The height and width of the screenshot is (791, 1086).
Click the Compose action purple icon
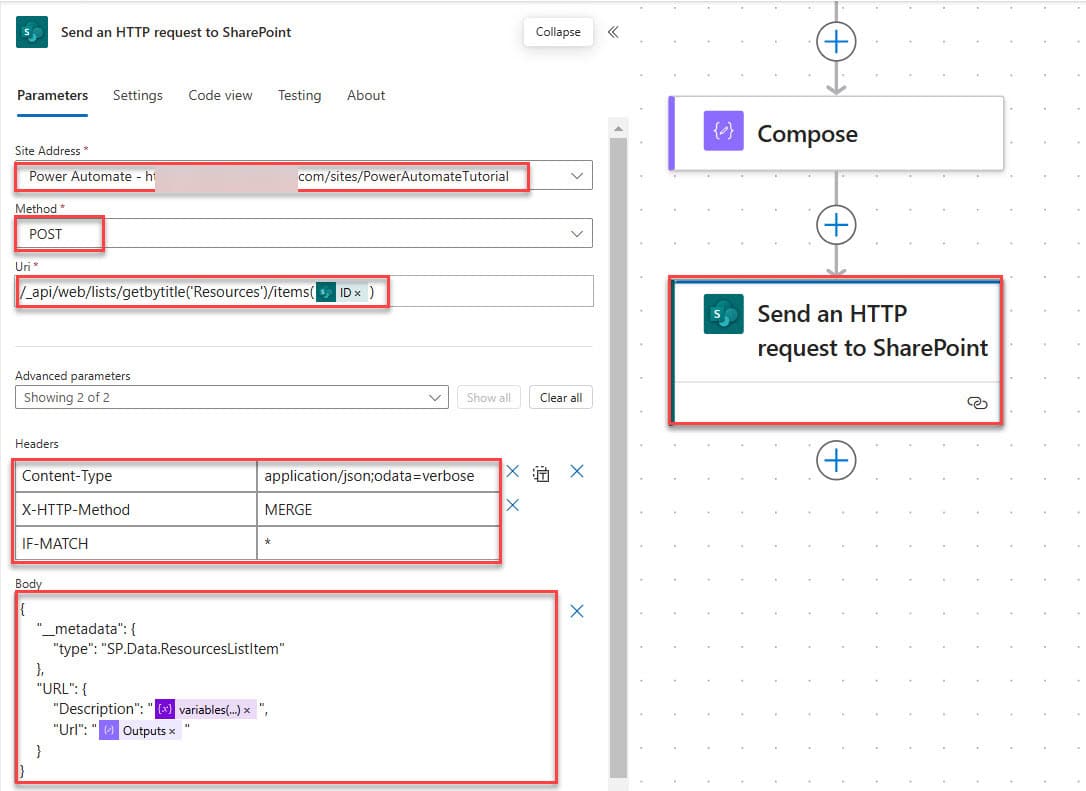723,130
